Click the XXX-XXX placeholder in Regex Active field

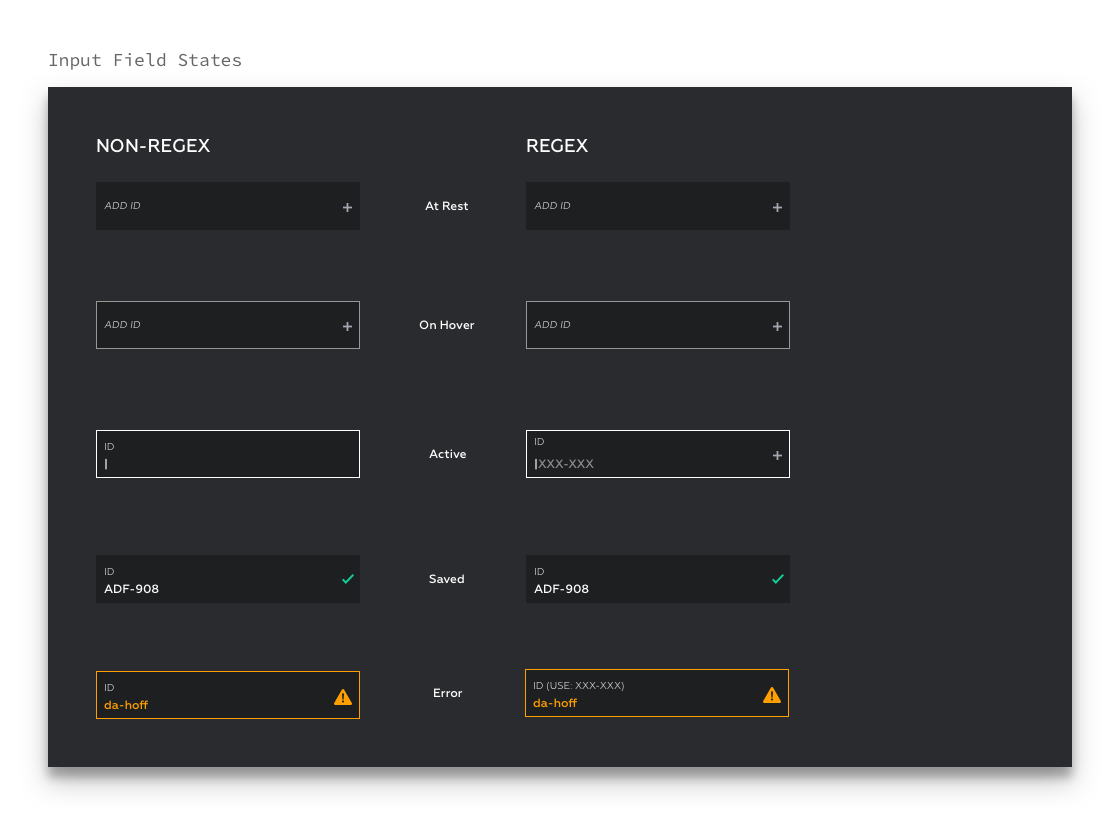pos(566,464)
